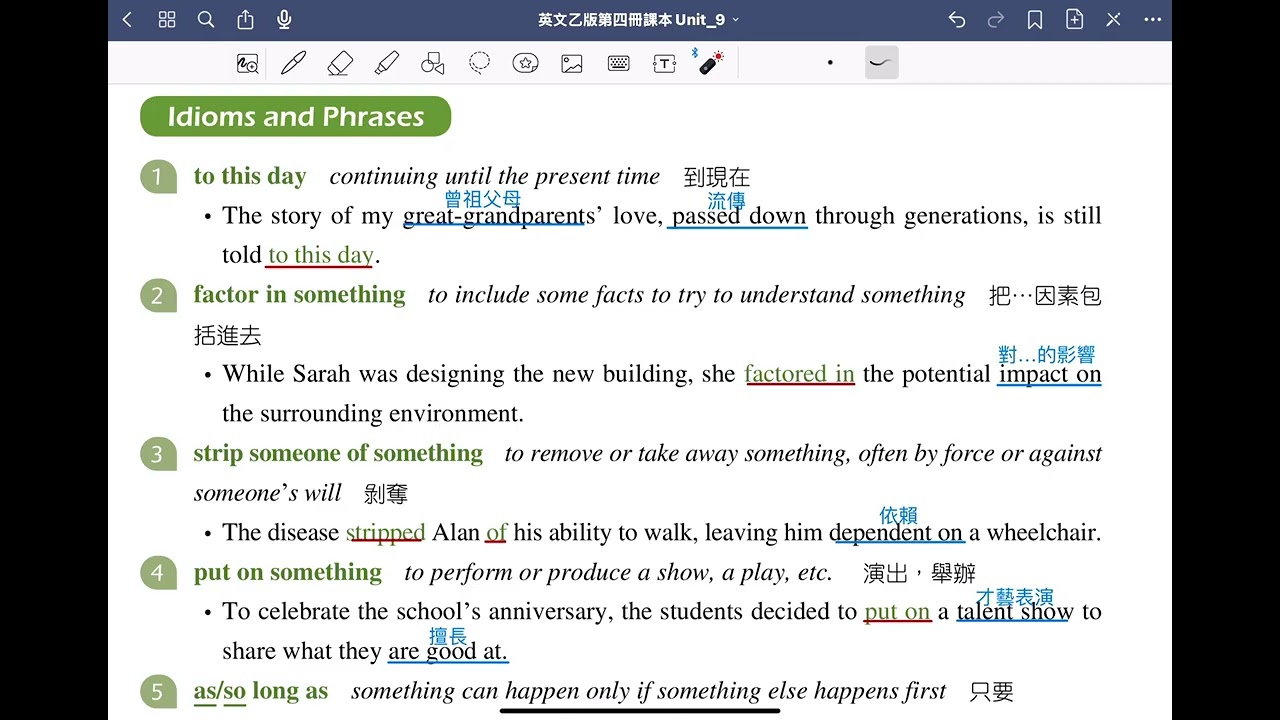
Task: Select the zoom window tool
Action: 247,63
